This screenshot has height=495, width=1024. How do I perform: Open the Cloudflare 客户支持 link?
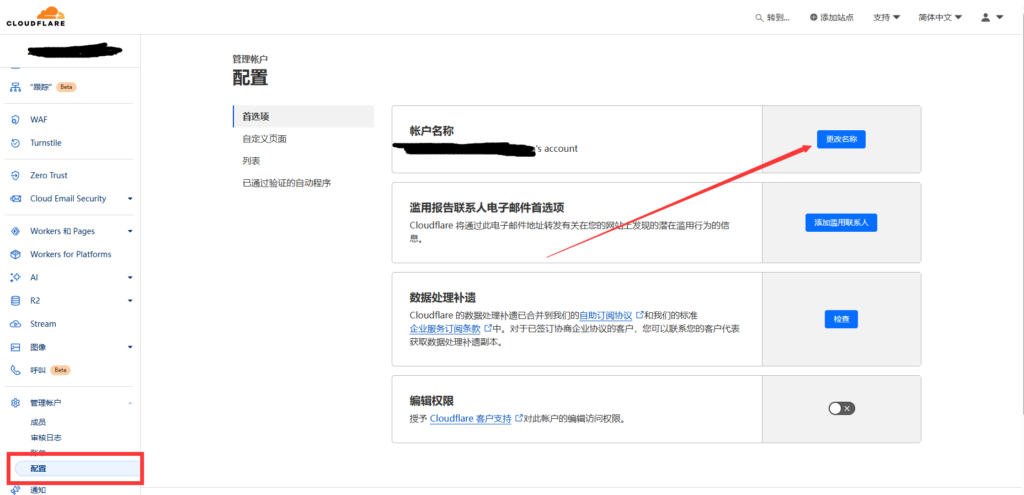pyautogui.click(x=470, y=419)
